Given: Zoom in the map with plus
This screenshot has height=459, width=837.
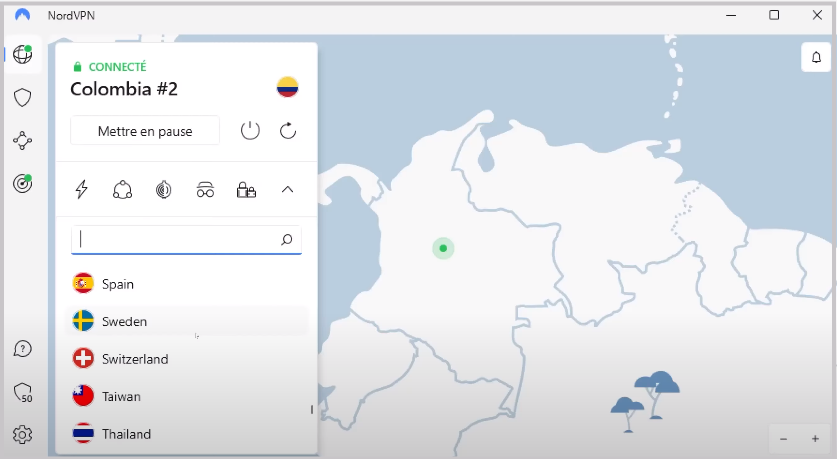Looking at the screenshot, I should [815, 439].
